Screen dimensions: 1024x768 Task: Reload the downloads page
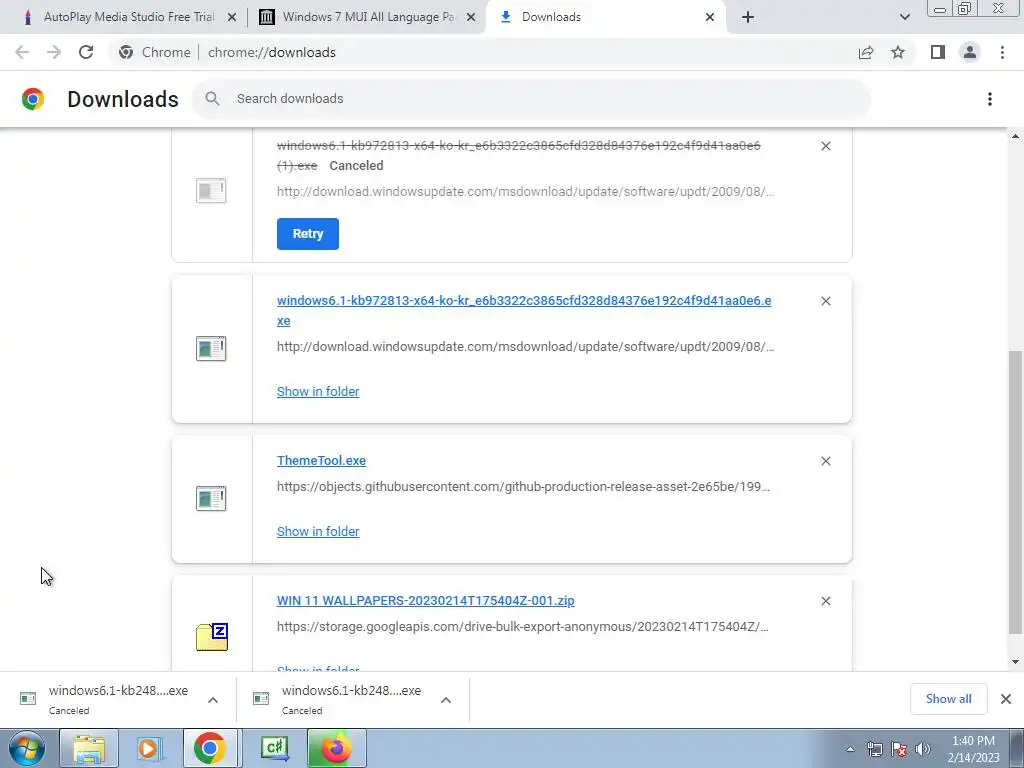tap(86, 52)
